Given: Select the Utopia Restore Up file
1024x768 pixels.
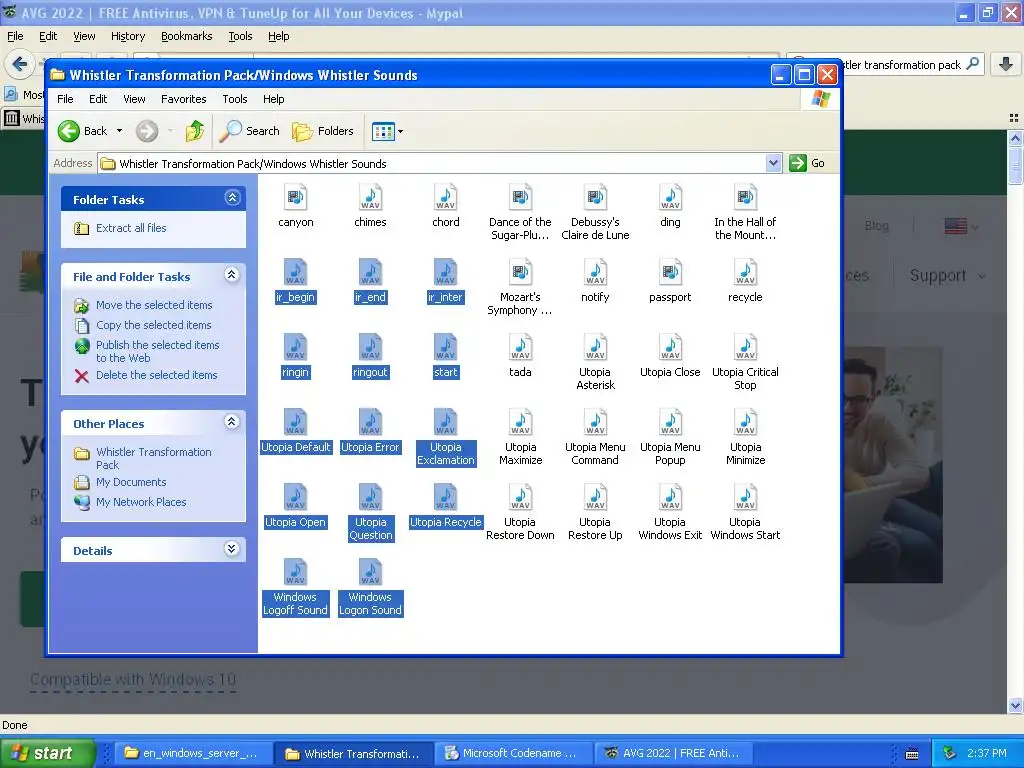Looking at the screenshot, I should pyautogui.click(x=595, y=513).
